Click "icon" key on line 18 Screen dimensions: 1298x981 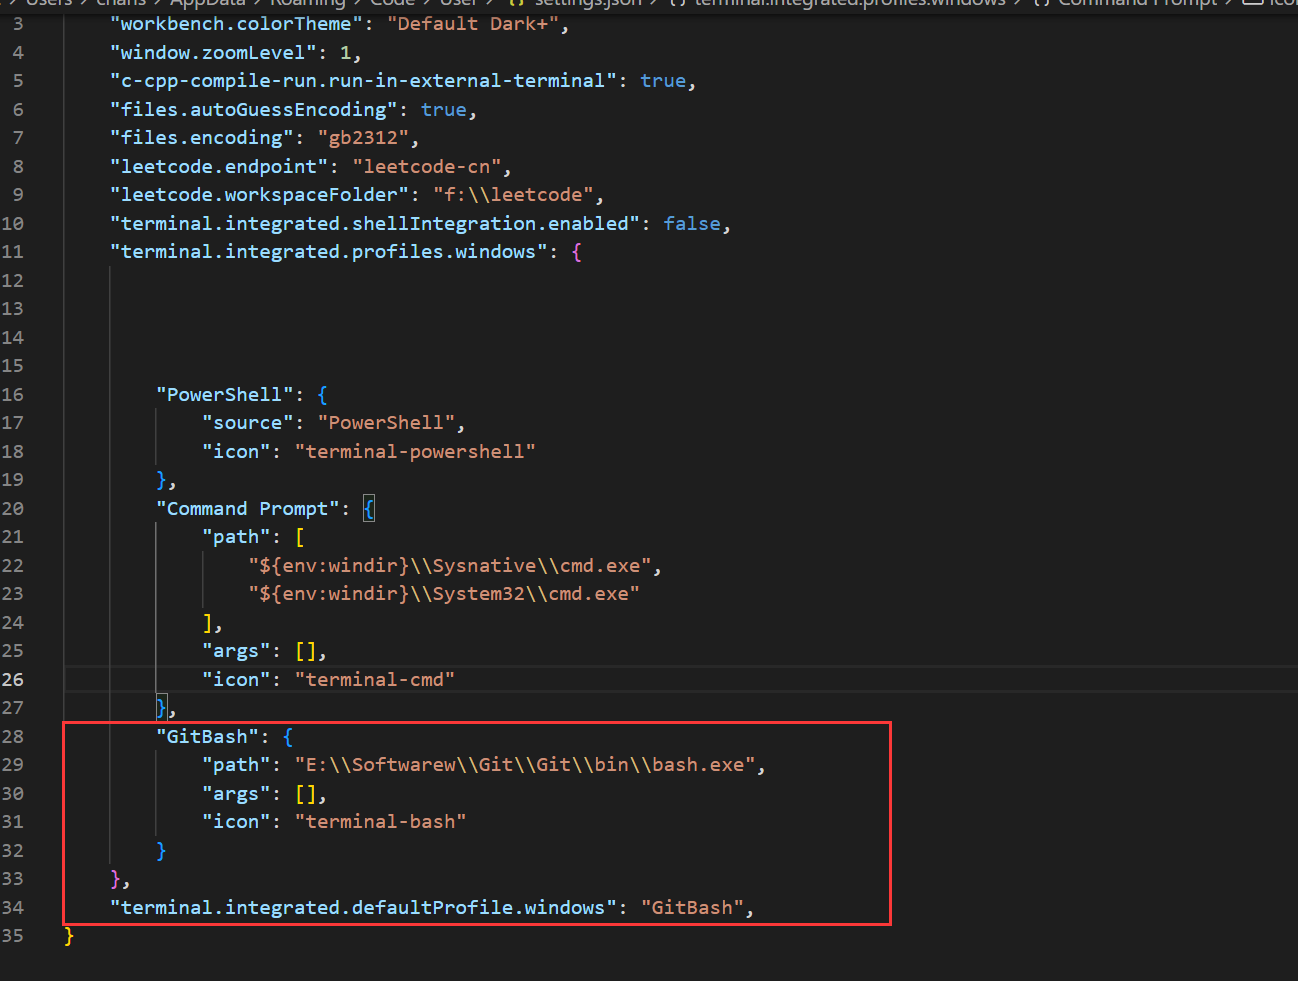[x=236, y=452]
